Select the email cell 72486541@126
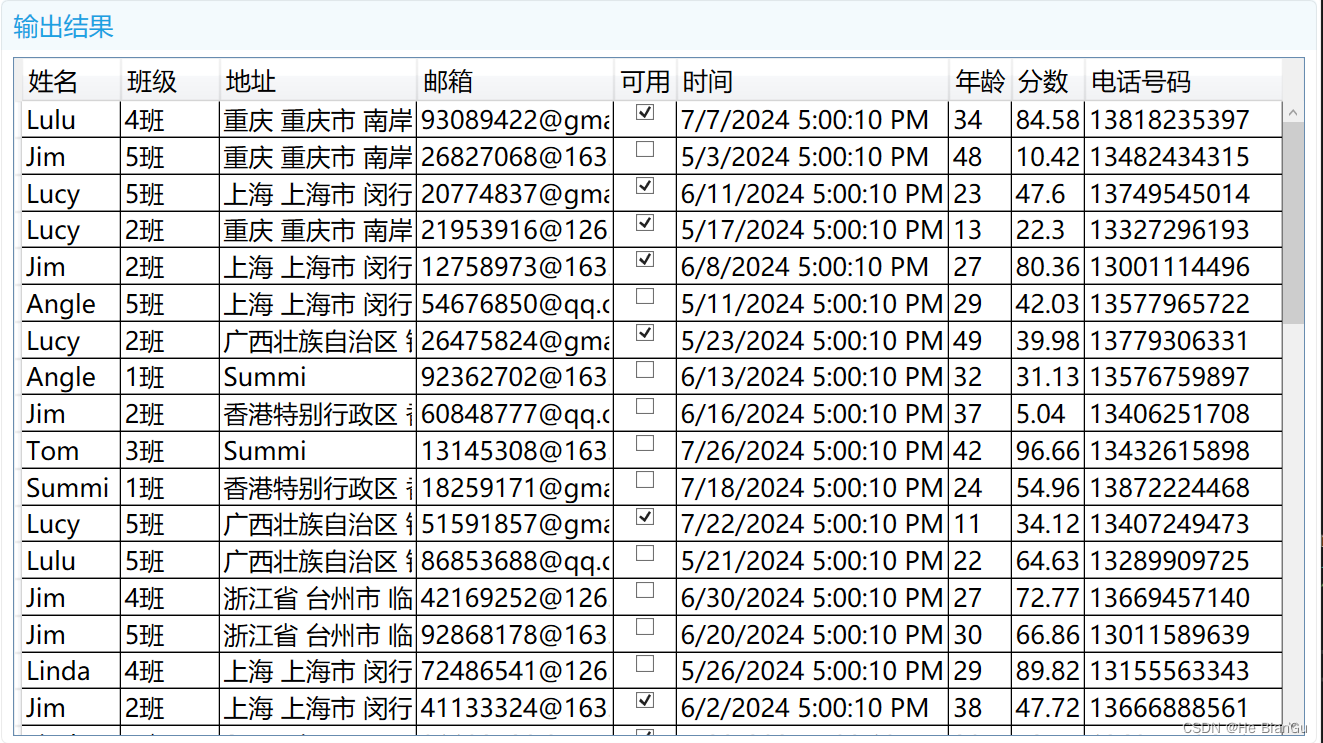 point(515,671)
